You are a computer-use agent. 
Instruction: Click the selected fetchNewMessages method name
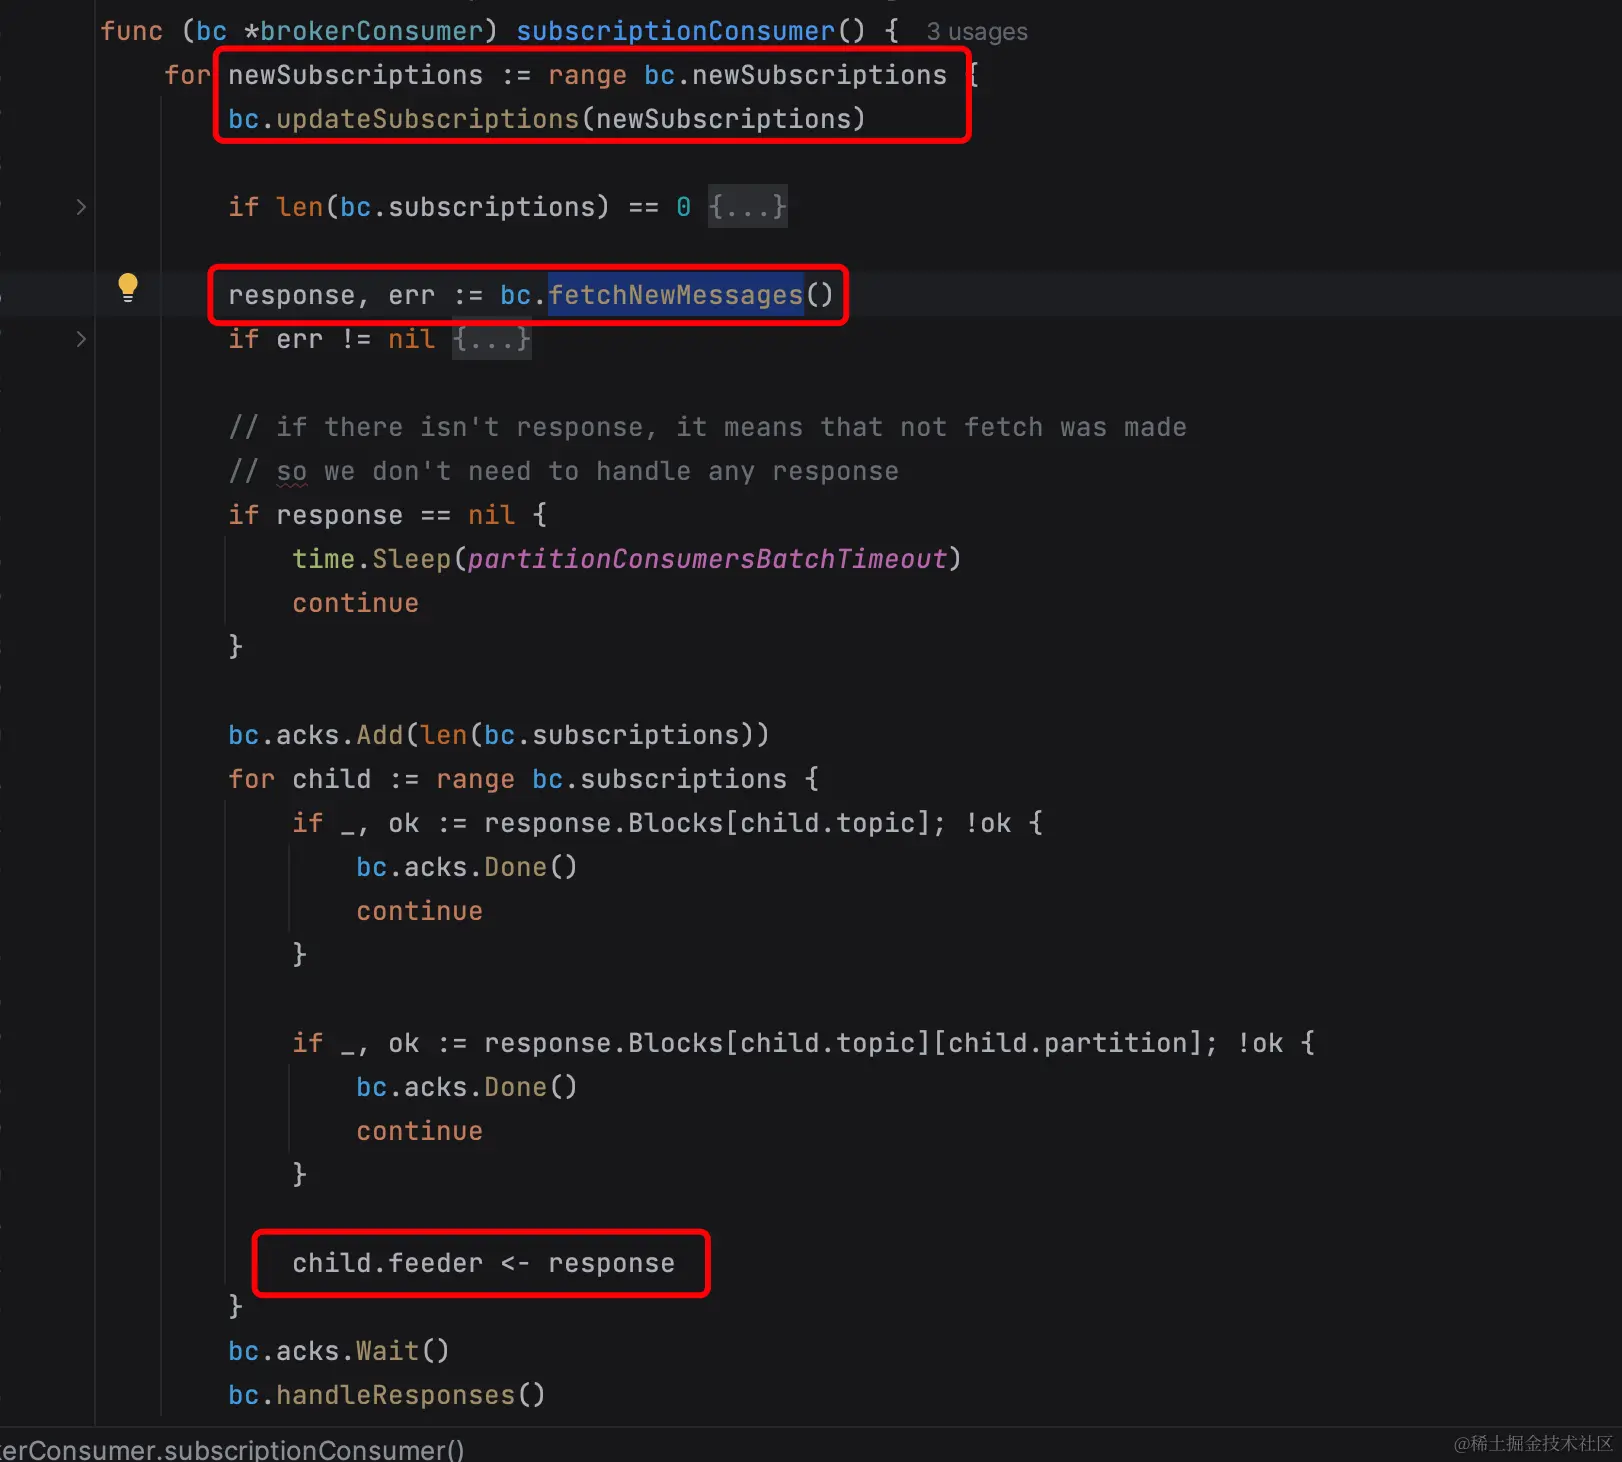click(676, 295)
